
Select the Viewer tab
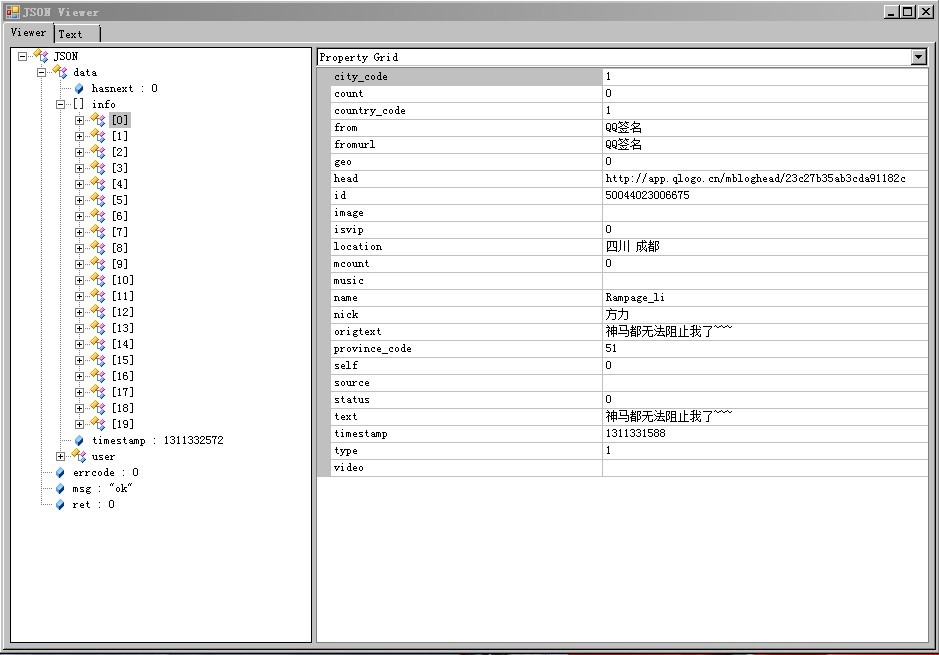pos(28,32)
